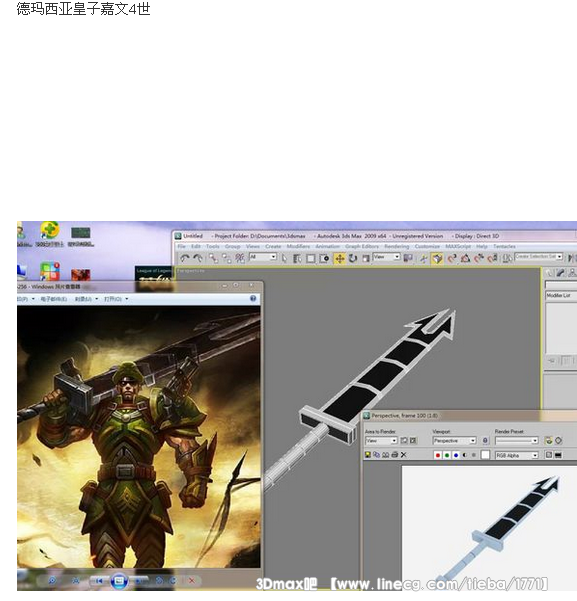Open the 'RGB Alpha' channel dropdown
This screenshot has height=601, width=577.
click(517, 455)
